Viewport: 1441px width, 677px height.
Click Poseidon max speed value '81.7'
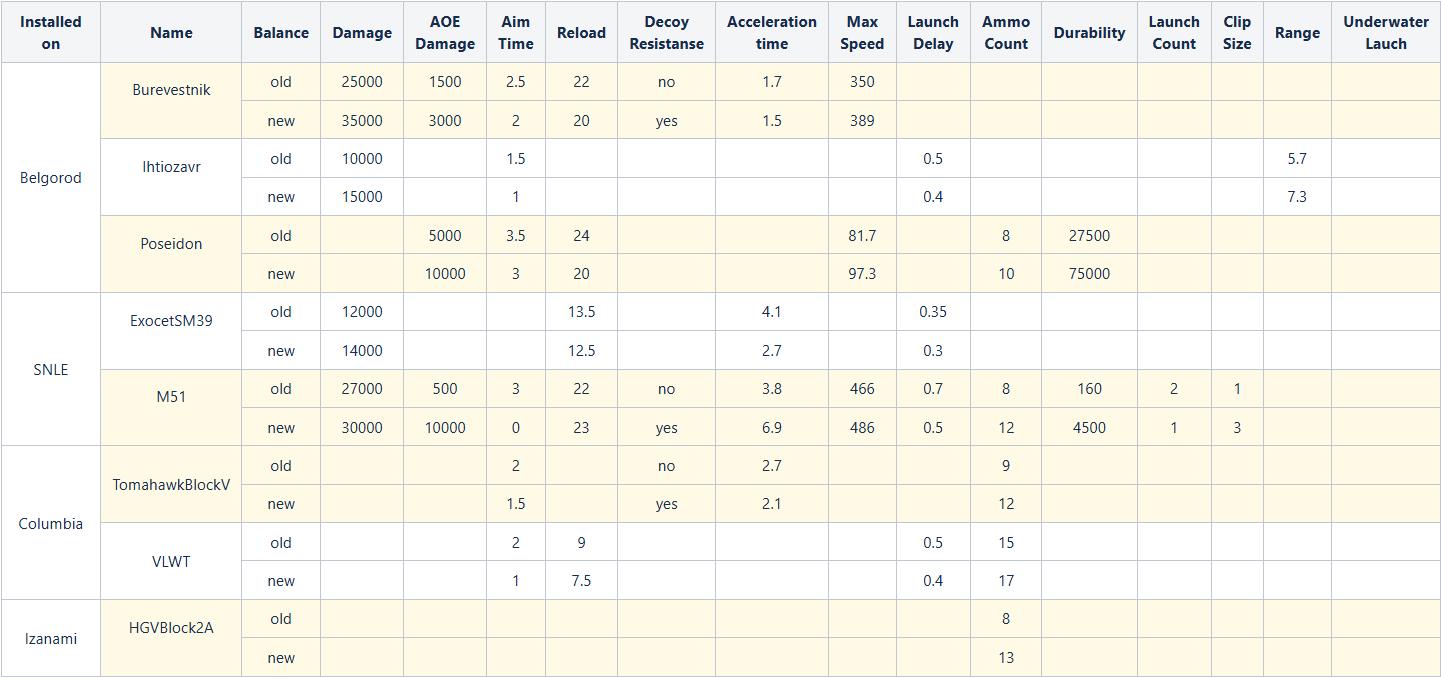coord(862,235)
